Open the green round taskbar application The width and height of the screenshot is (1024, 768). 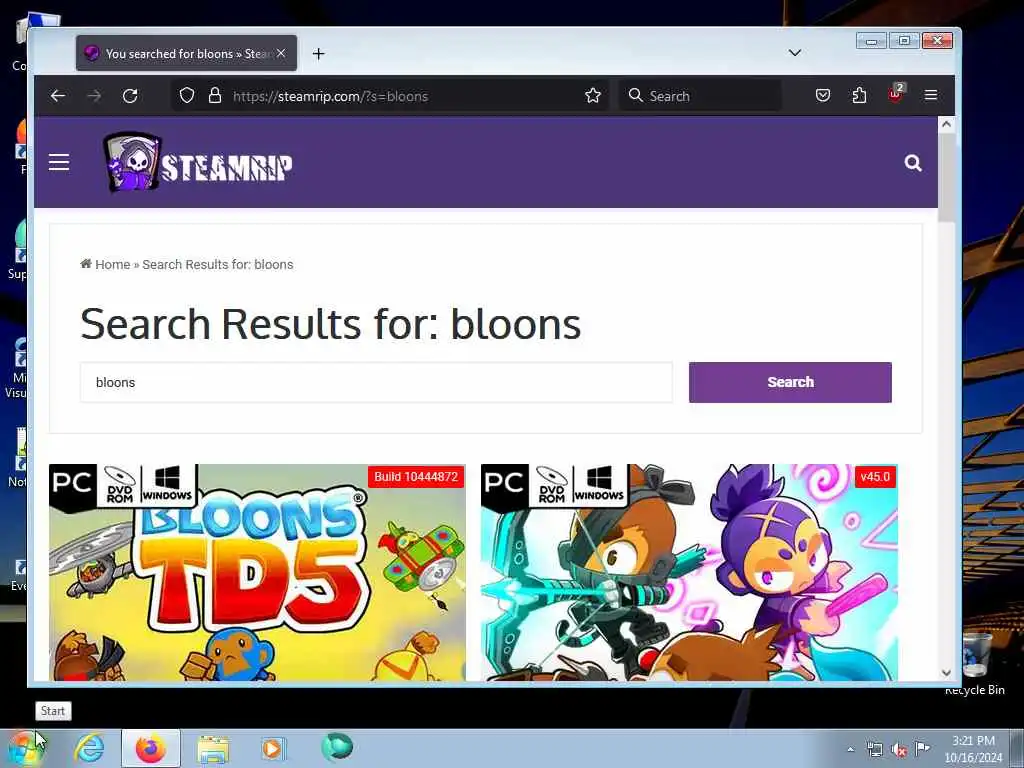pyautogui.click(x=337, y=747)
